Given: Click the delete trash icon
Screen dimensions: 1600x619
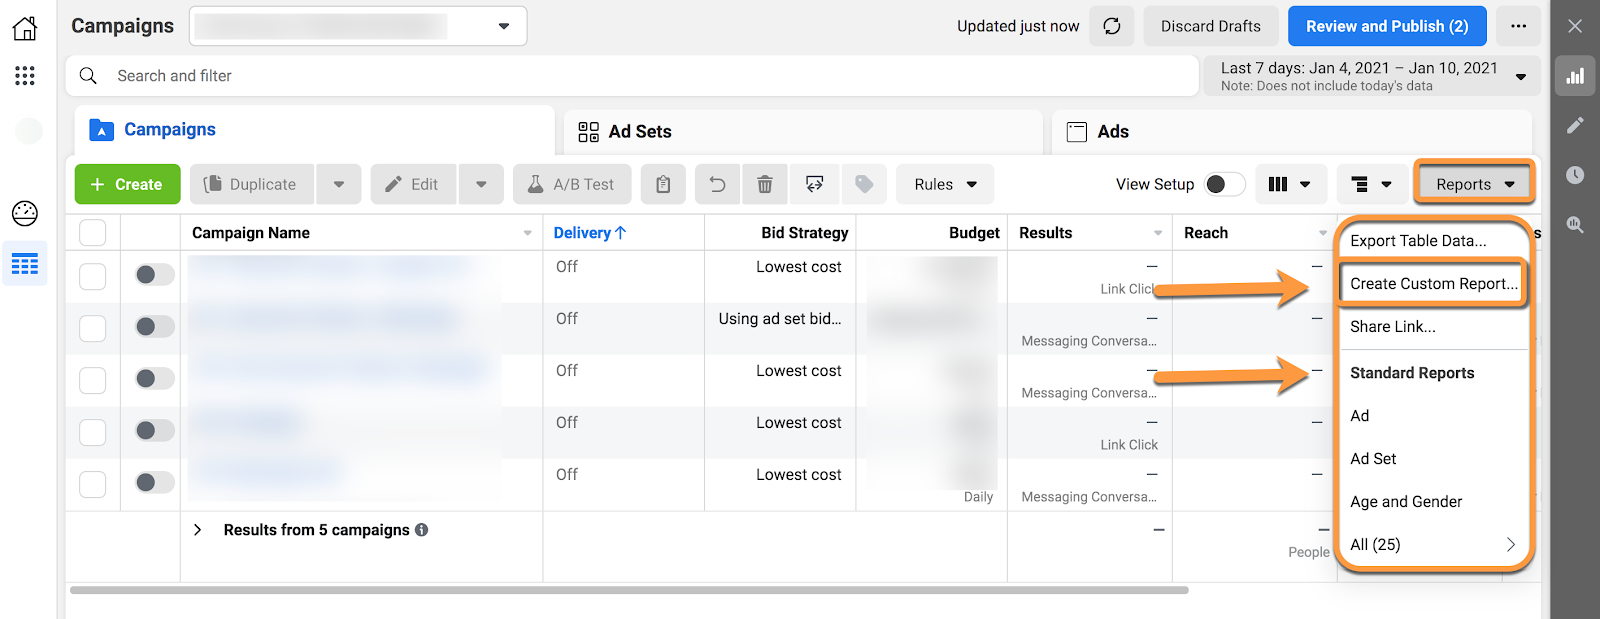Looking at the screenshot, I should (x=765, y=184).
